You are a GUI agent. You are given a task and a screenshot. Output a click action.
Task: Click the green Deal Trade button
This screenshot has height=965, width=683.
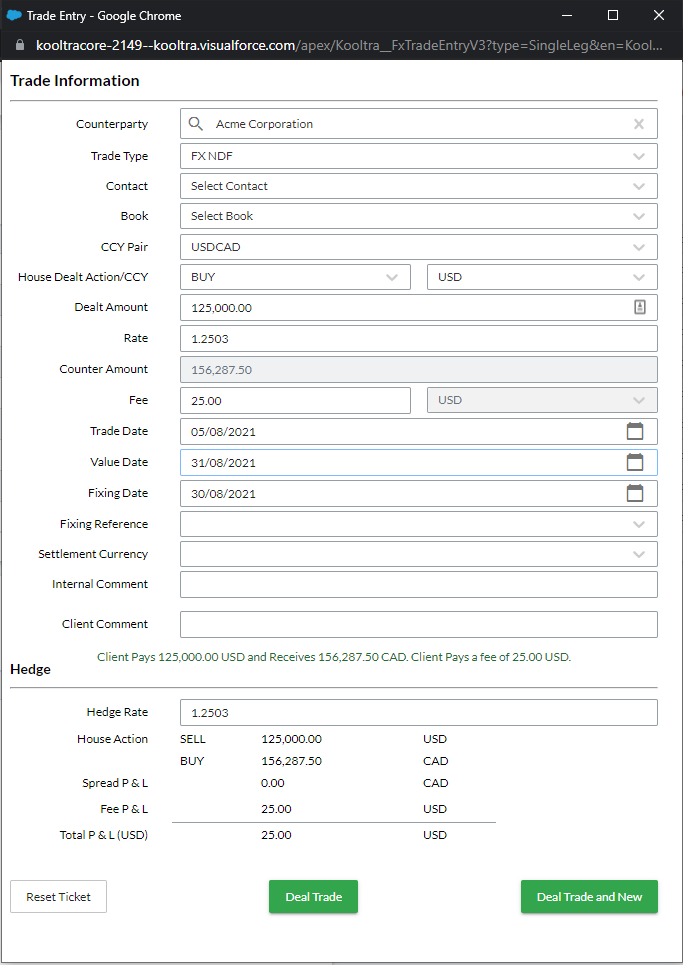pyautogui.click(x=313, y=897)
